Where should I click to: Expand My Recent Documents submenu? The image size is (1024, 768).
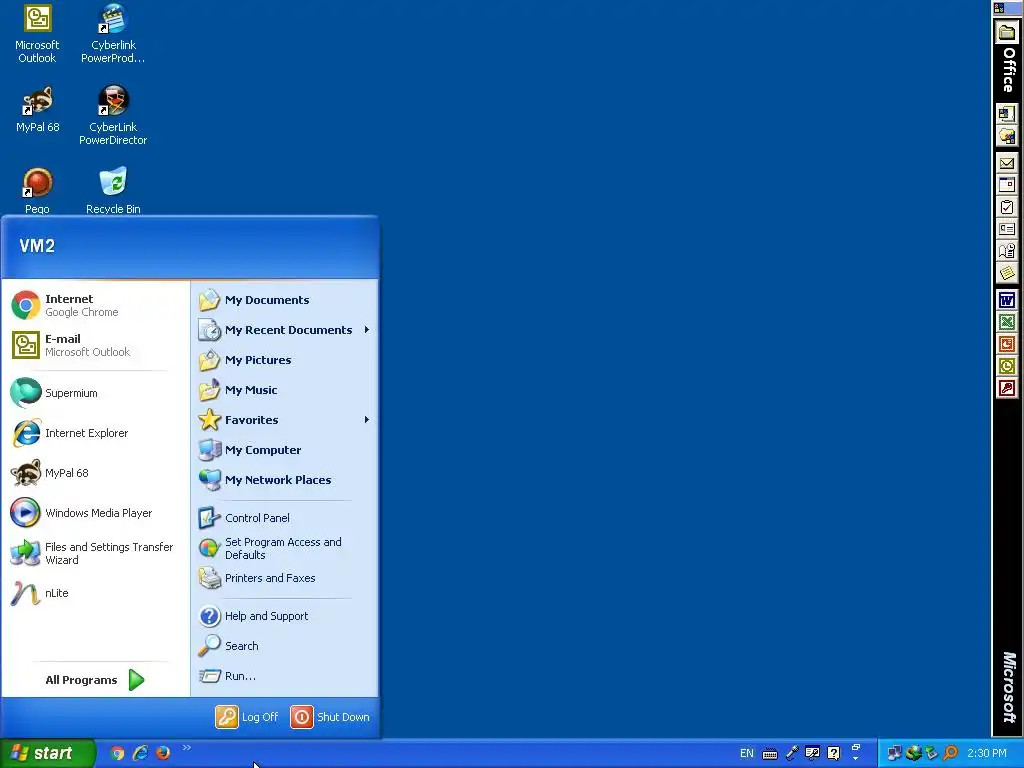point(285,330)
